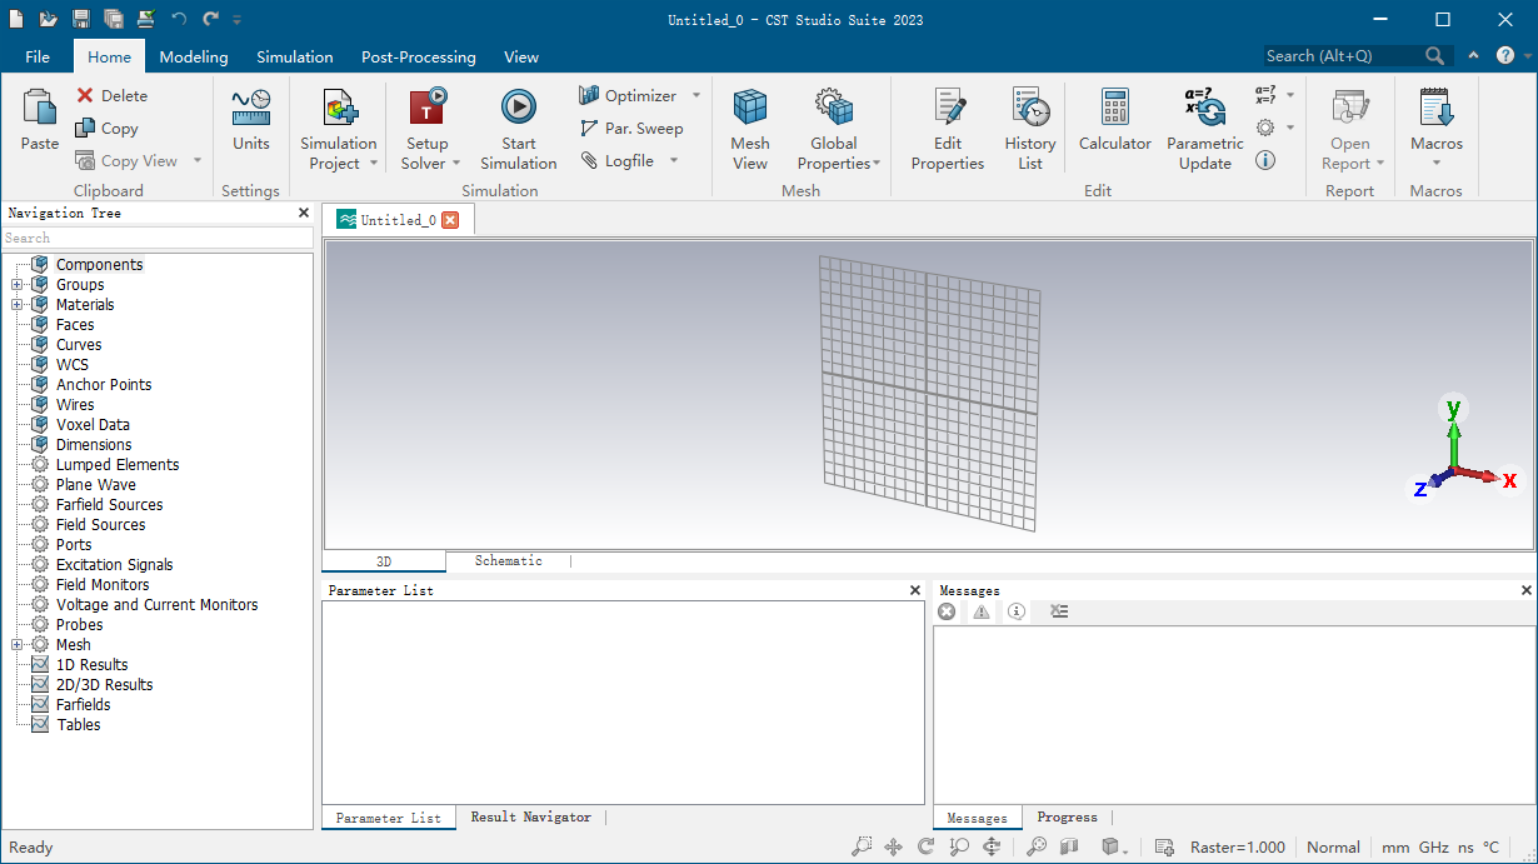Open Report button

click(1350, 129)
